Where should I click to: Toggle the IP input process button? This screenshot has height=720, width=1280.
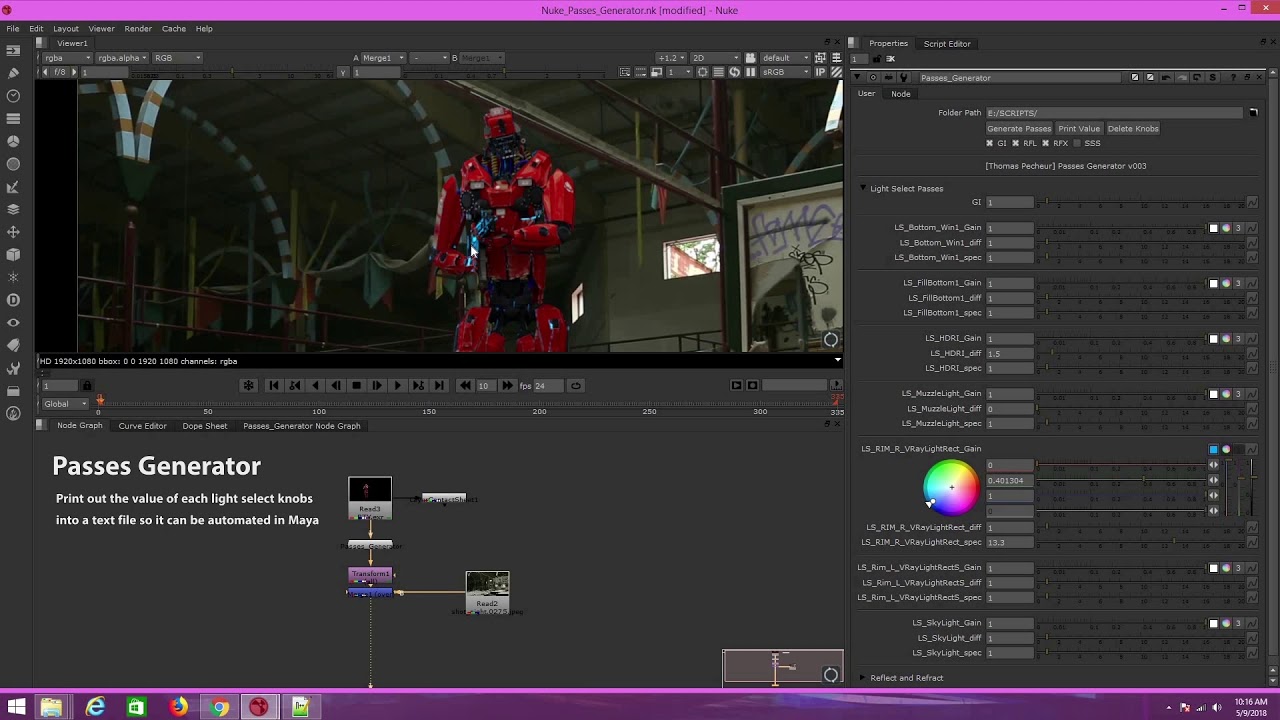(821, 72)
